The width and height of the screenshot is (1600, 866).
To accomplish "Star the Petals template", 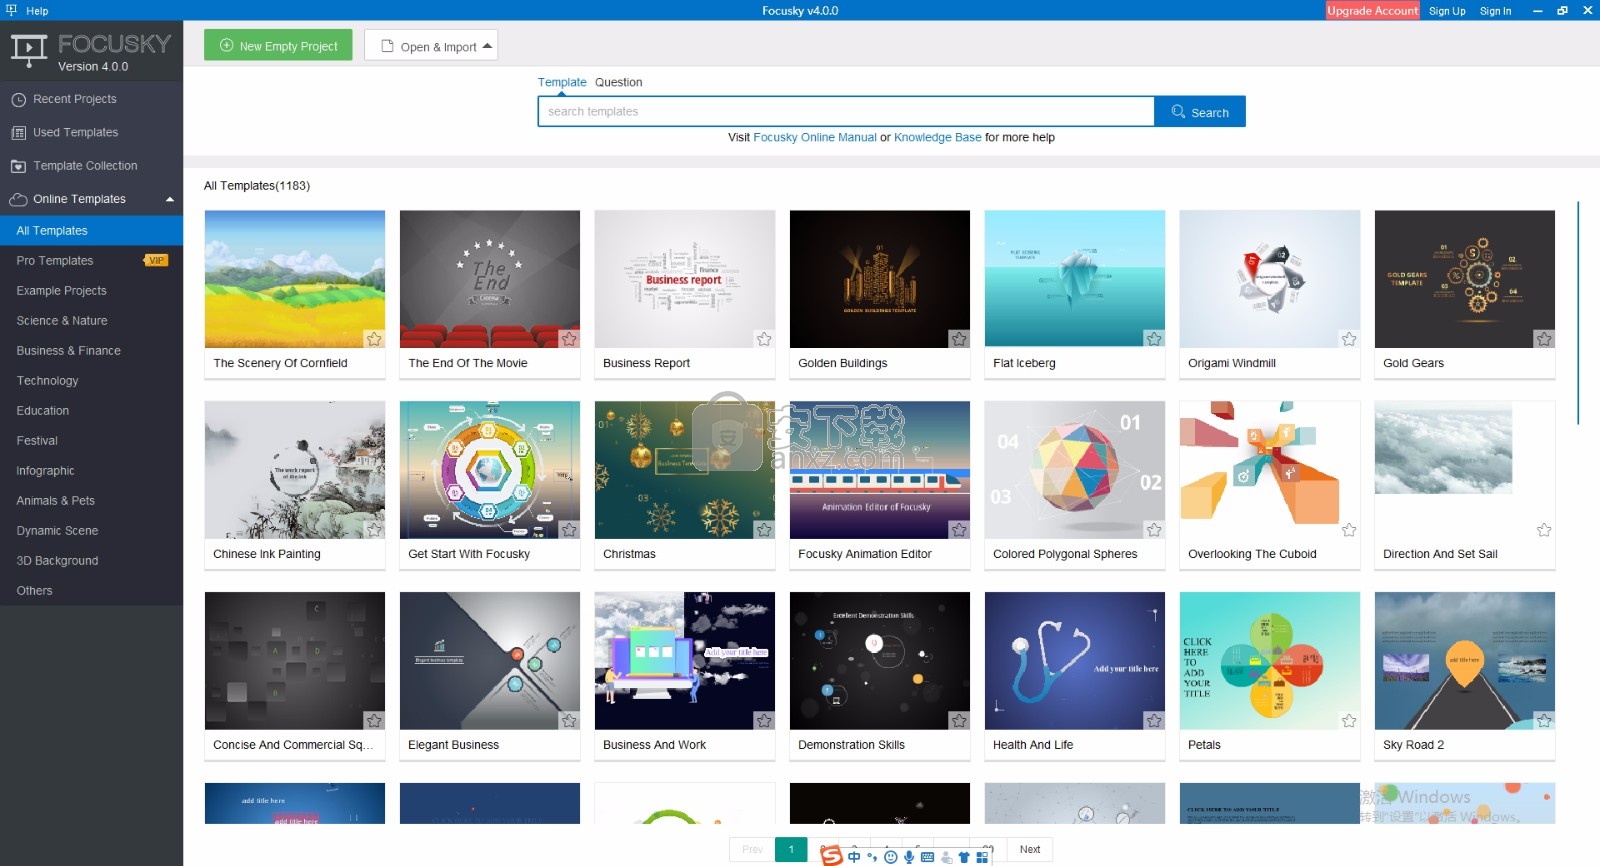I will [1349, 721].
